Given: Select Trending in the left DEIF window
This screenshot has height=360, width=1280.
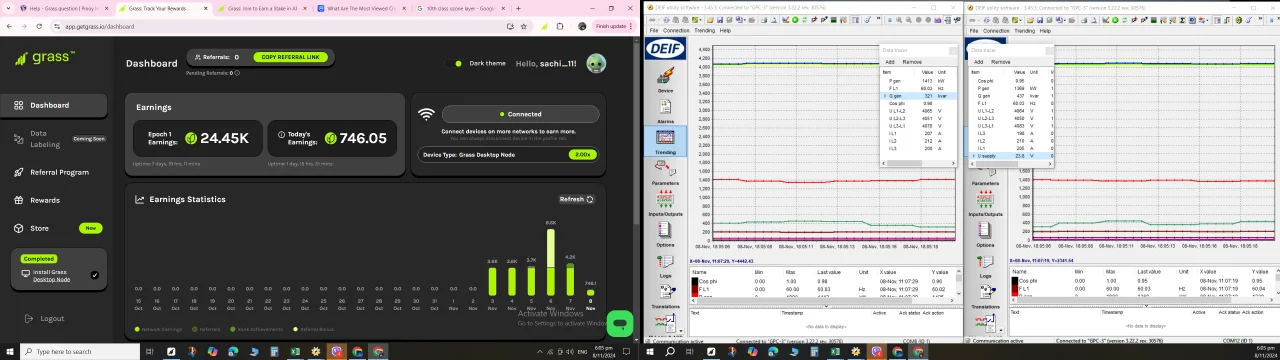Looking at the screenshot, I should (x=665, y=141).
